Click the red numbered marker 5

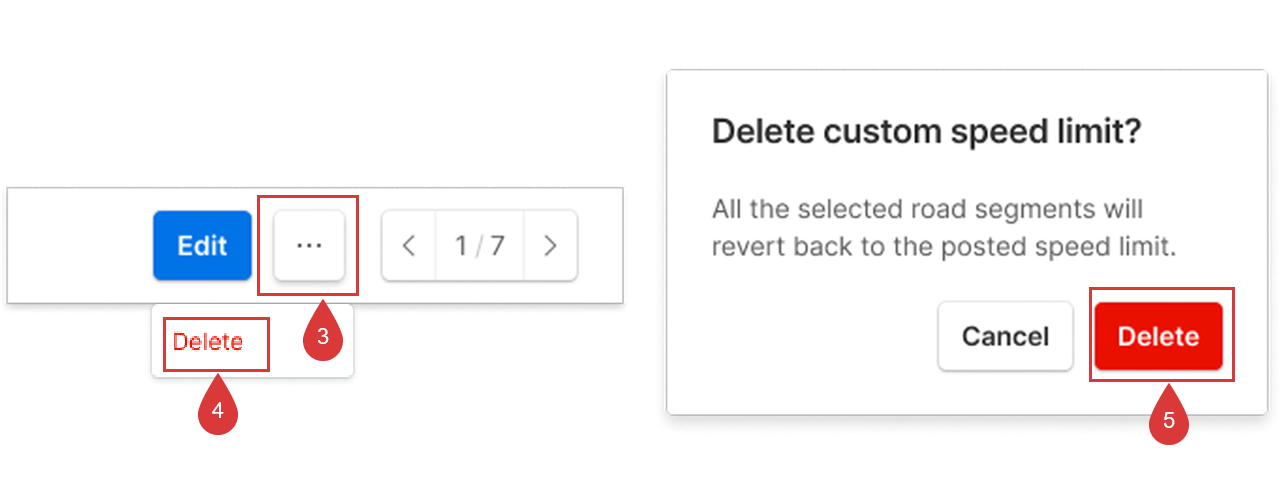click(1169, 420)
